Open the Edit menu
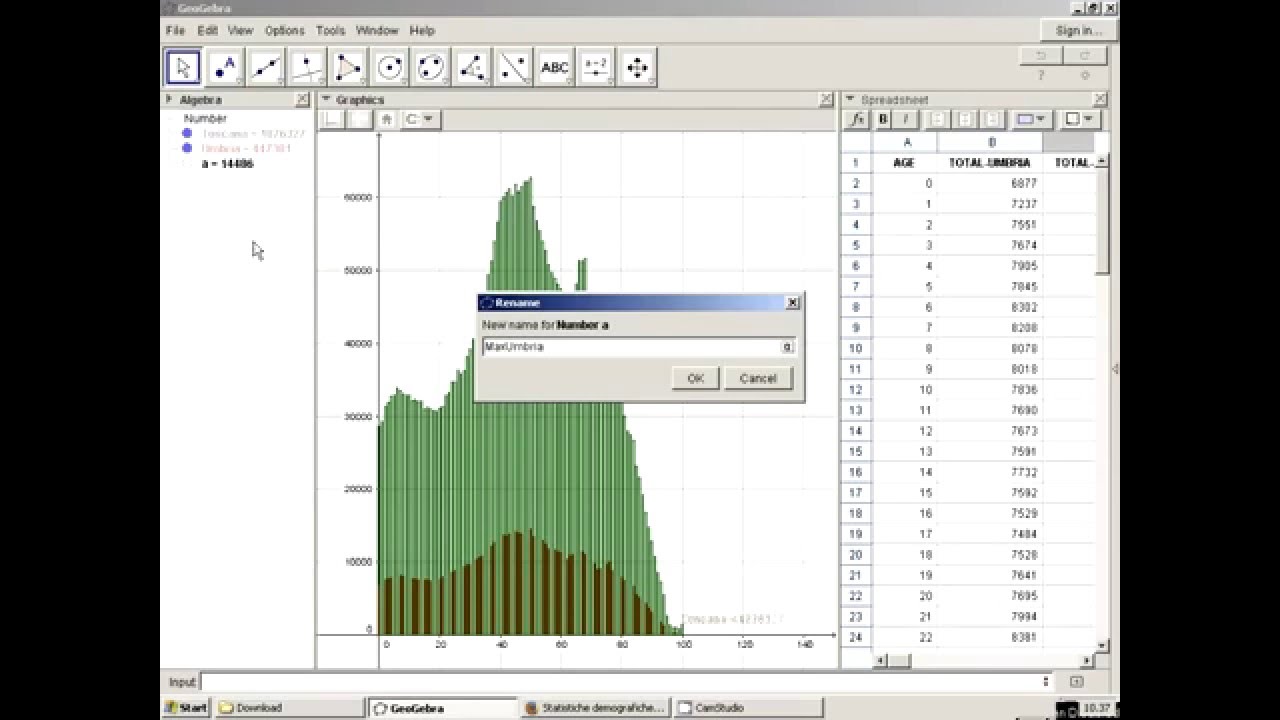The image size is (1280, 720). (x=207, y=31)
